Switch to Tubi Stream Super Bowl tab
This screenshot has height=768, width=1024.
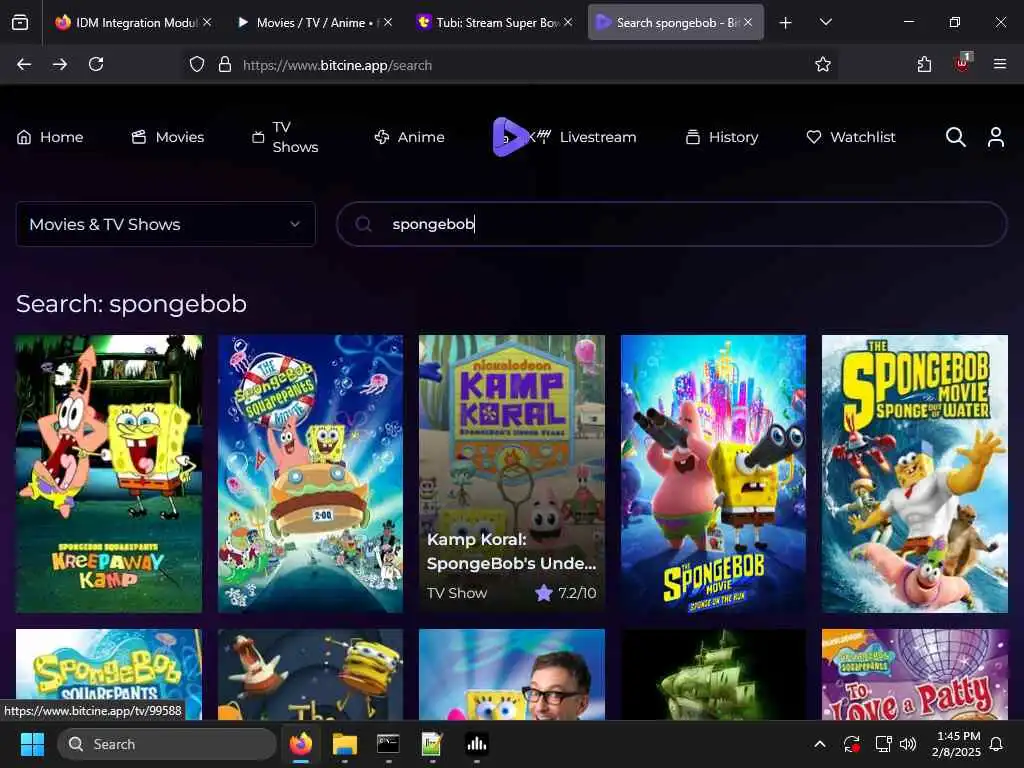click(x=494, y=23)
